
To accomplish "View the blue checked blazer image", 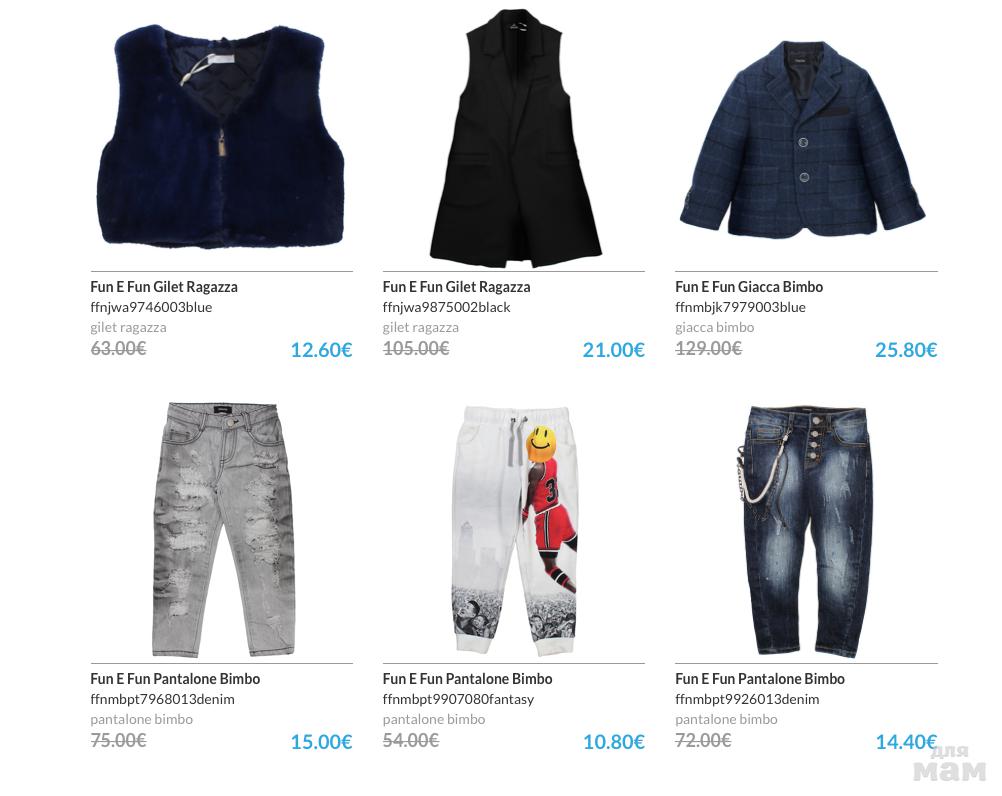I will tap(803, 139).
